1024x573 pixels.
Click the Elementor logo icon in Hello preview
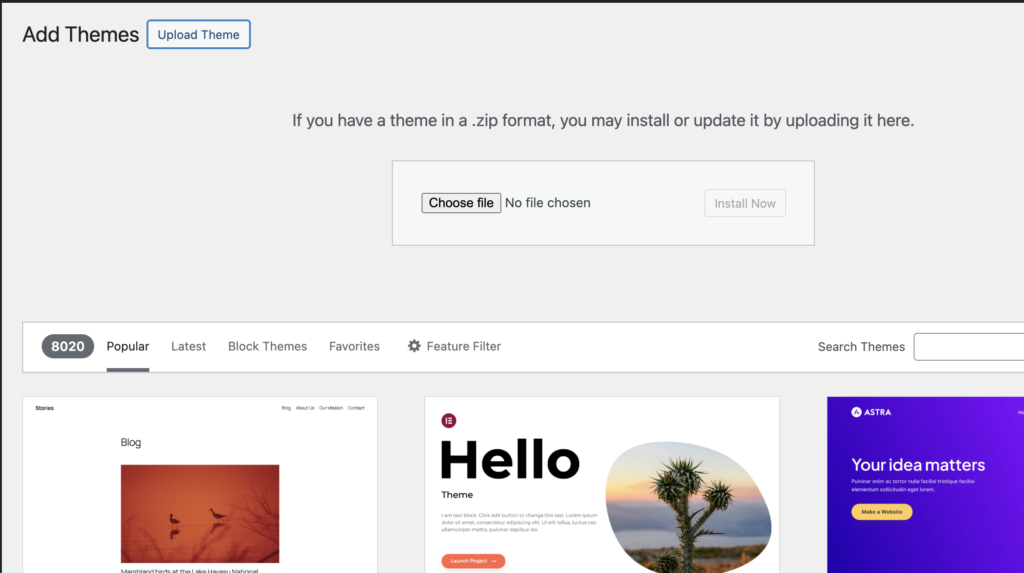[449, 421]
